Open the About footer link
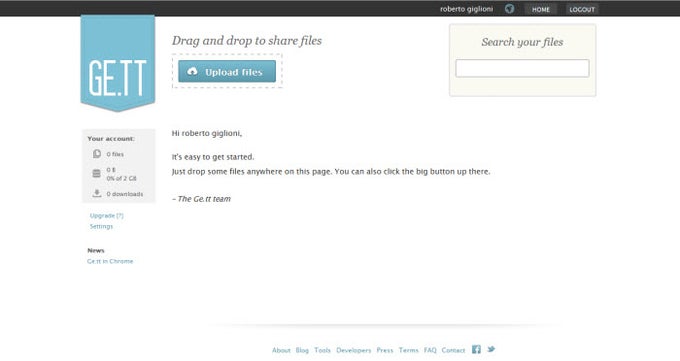 pyautogui.click(x=281, y=350)
